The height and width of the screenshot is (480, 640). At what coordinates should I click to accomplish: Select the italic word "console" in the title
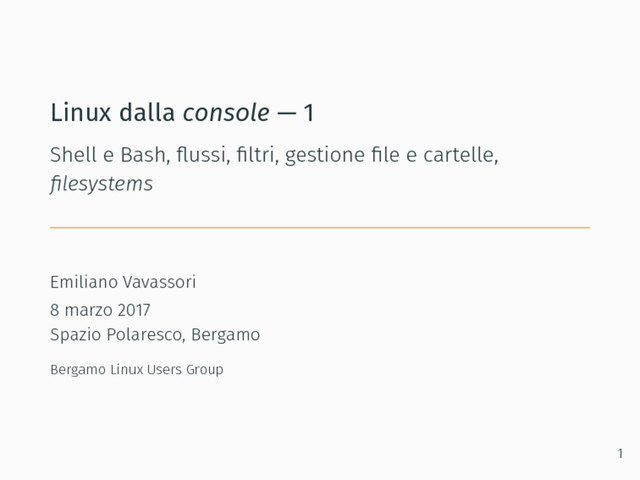pos(226,114)
